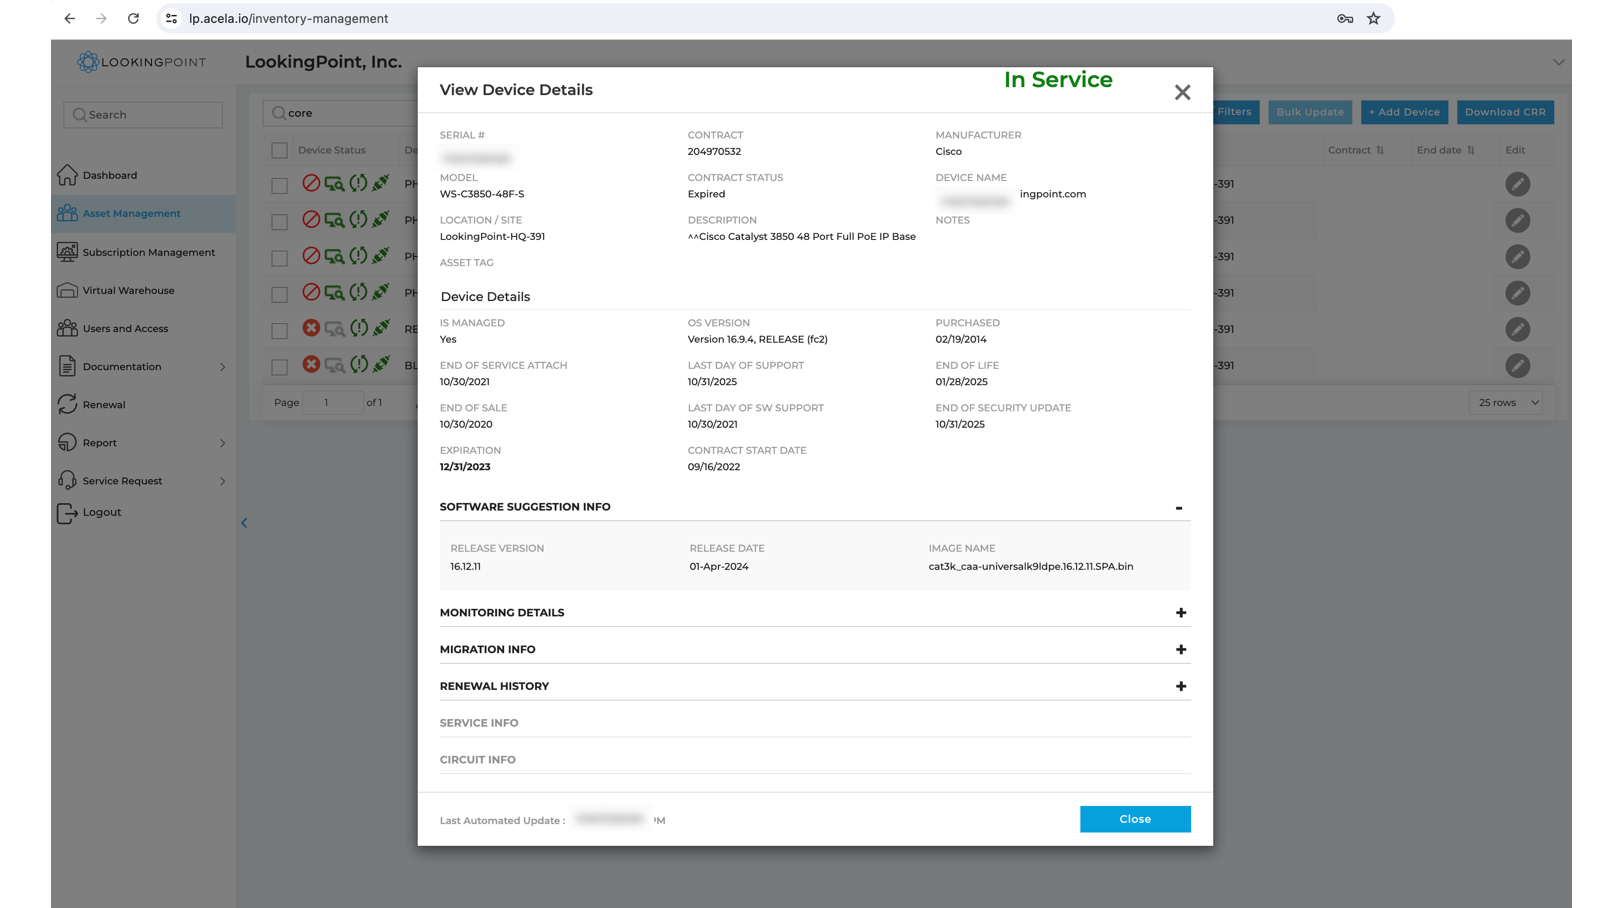The image size is (1622, 908).
Task: Click edit pencil icon in first row
Action: click(x=1517, y=184)
